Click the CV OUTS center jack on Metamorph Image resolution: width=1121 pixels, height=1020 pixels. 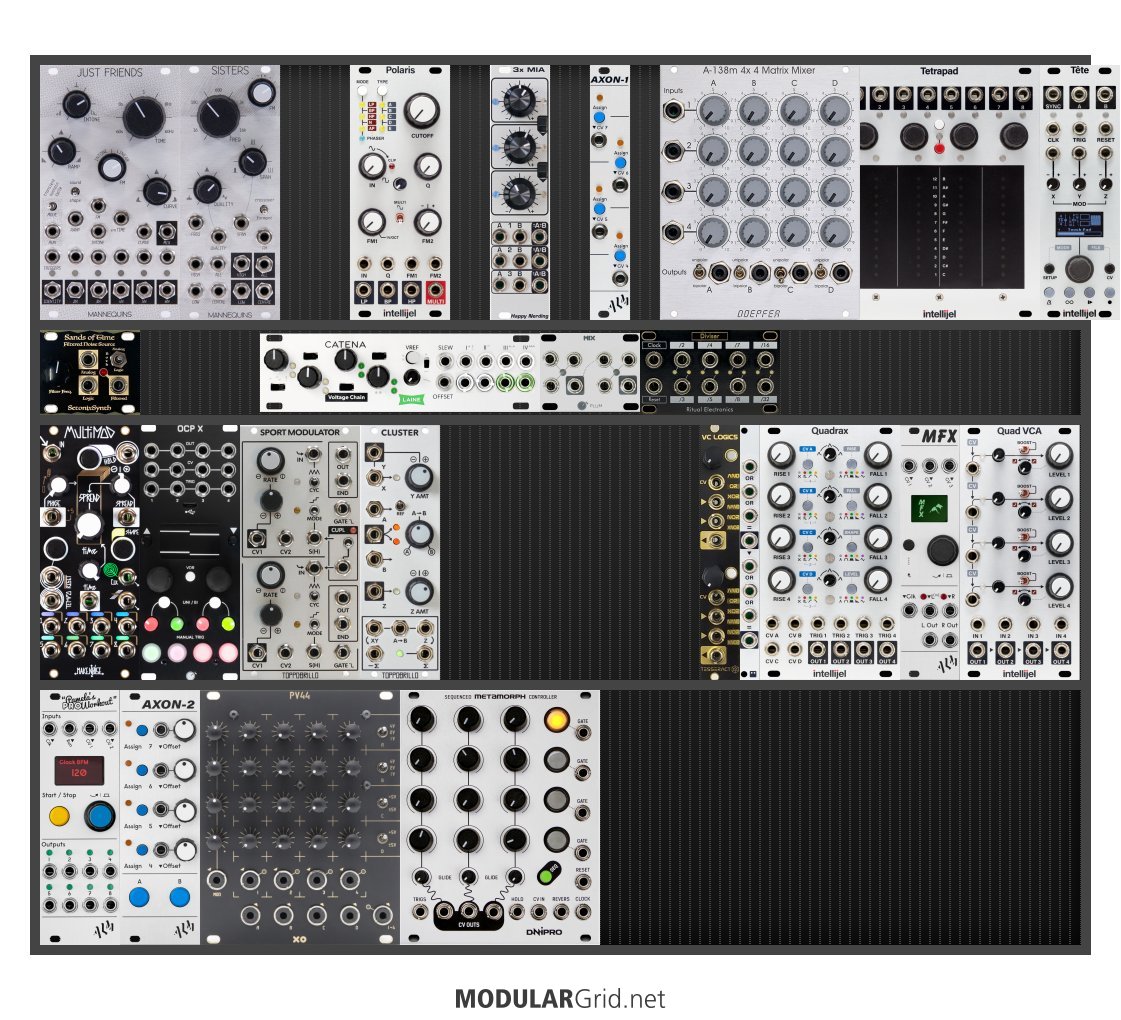point(468,911)
